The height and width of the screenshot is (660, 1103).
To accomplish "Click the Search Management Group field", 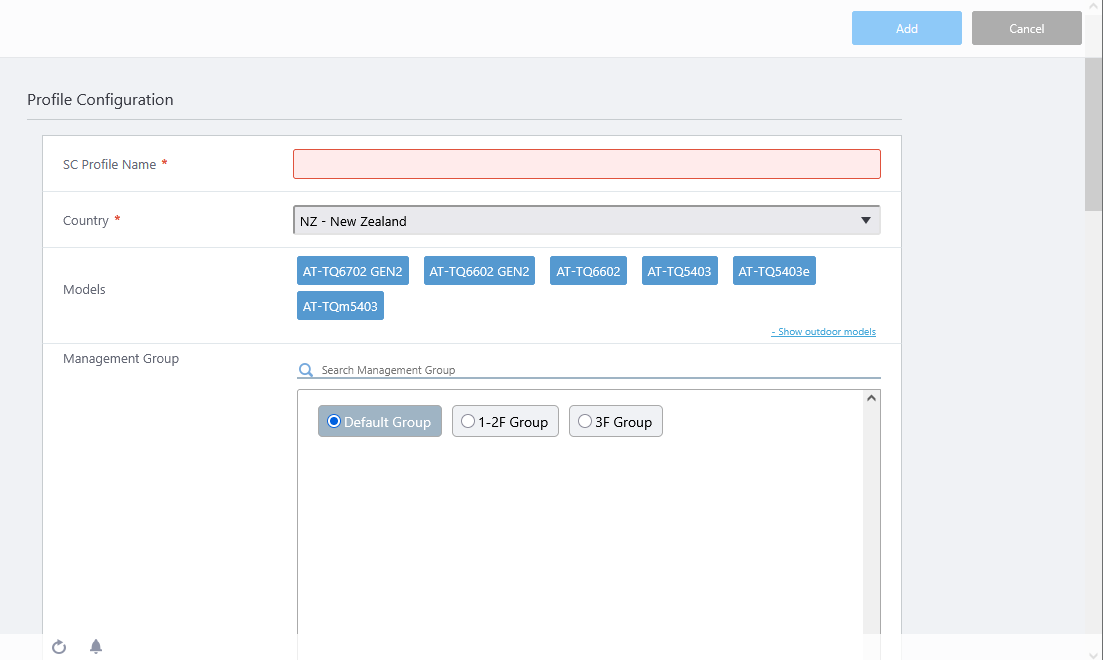I will [x=598, y=370].
